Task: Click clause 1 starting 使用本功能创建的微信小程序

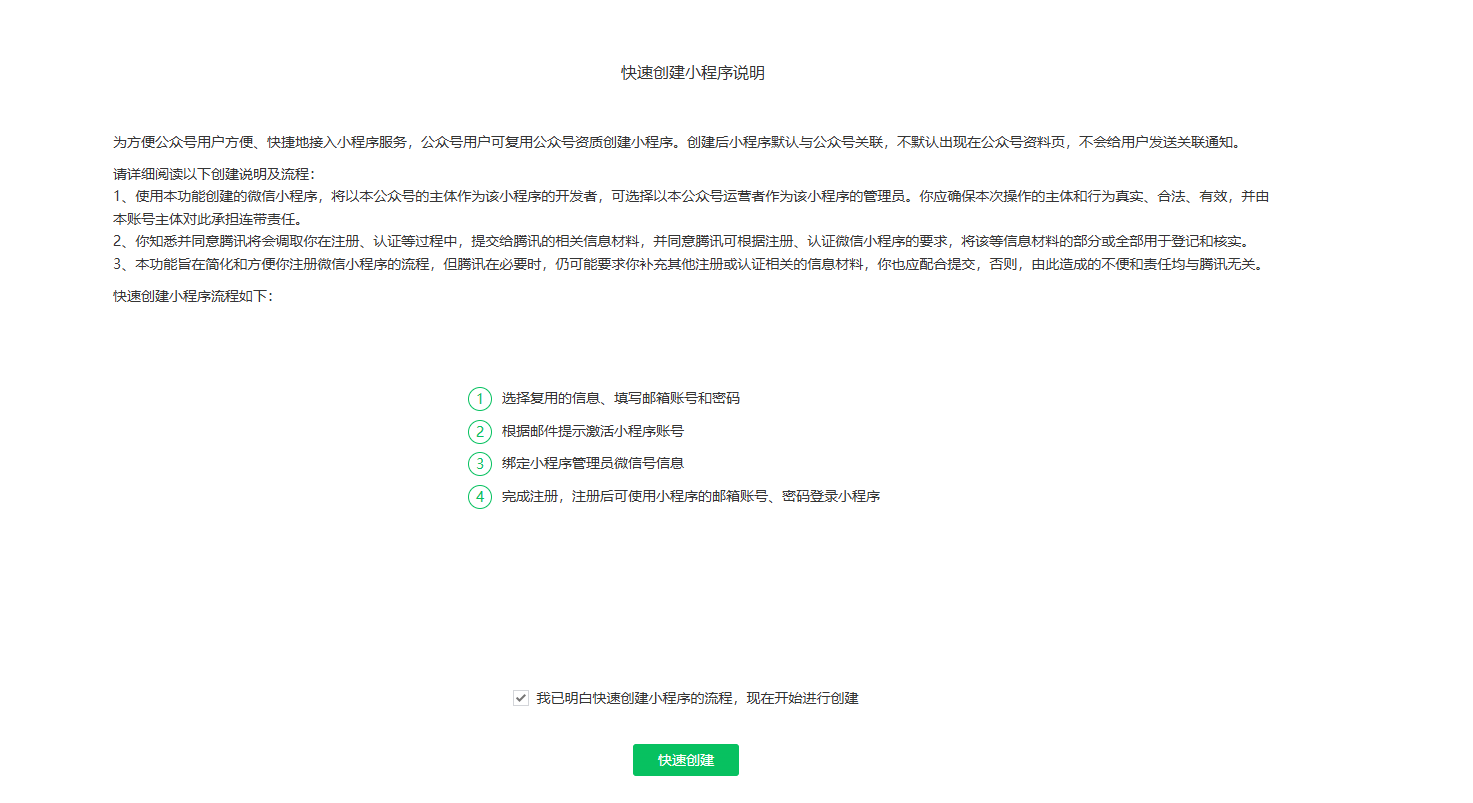Action: (x=690, y=196)
